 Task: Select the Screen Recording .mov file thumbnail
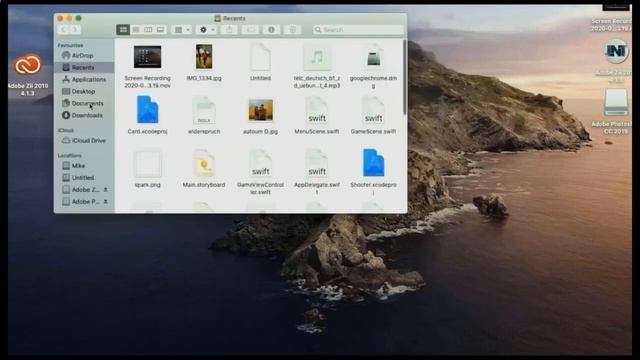point(147,57)
